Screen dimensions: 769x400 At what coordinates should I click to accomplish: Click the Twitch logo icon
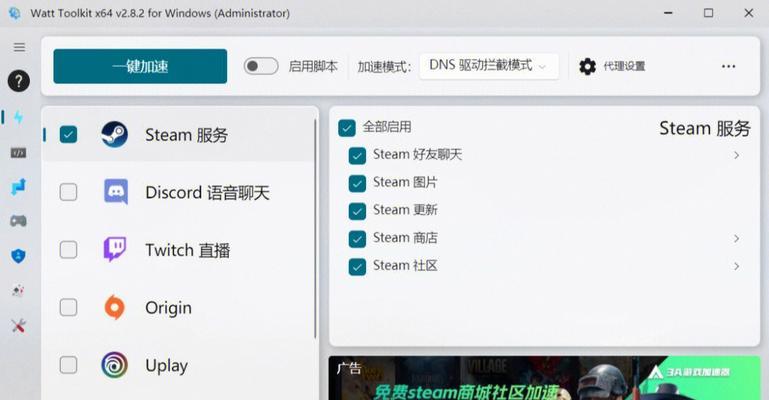click(115, 250)
